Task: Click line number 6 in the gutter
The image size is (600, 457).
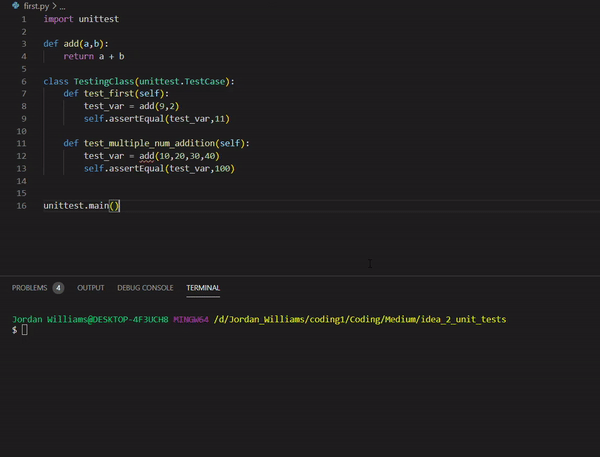Action: (x=24, y=82)
